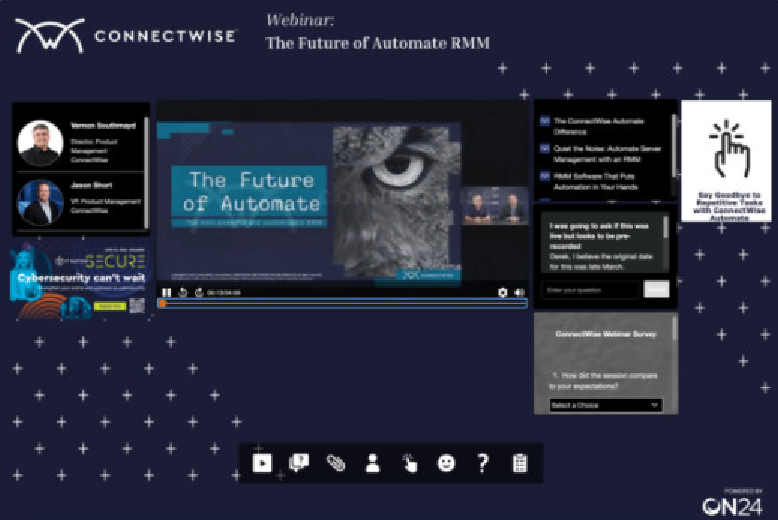The height and width of the screenshot is (520, 778).
Task: Click icon beside 'The ConnectWise Automate Difference'
Action: (545, 121)
